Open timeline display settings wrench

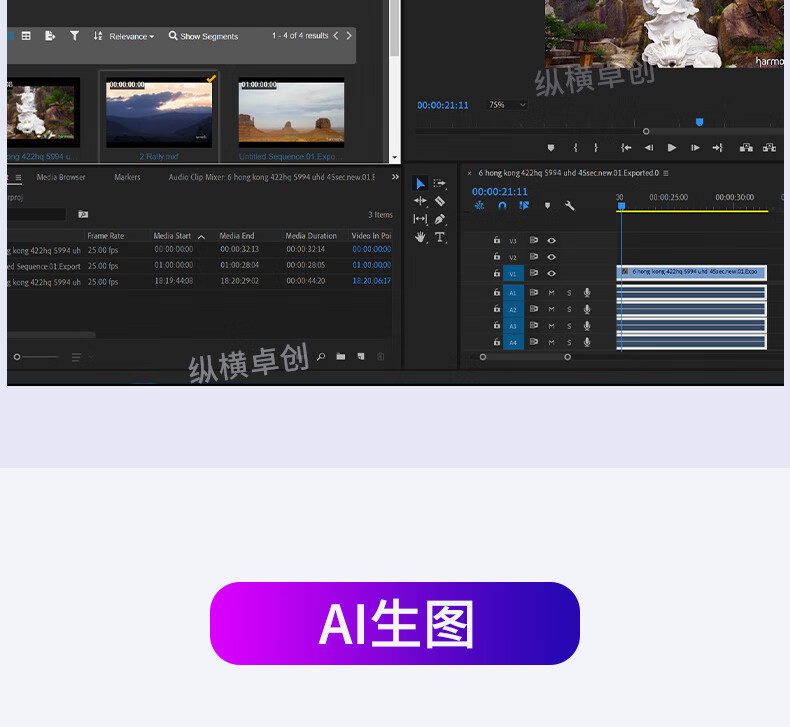coord(570,206)
